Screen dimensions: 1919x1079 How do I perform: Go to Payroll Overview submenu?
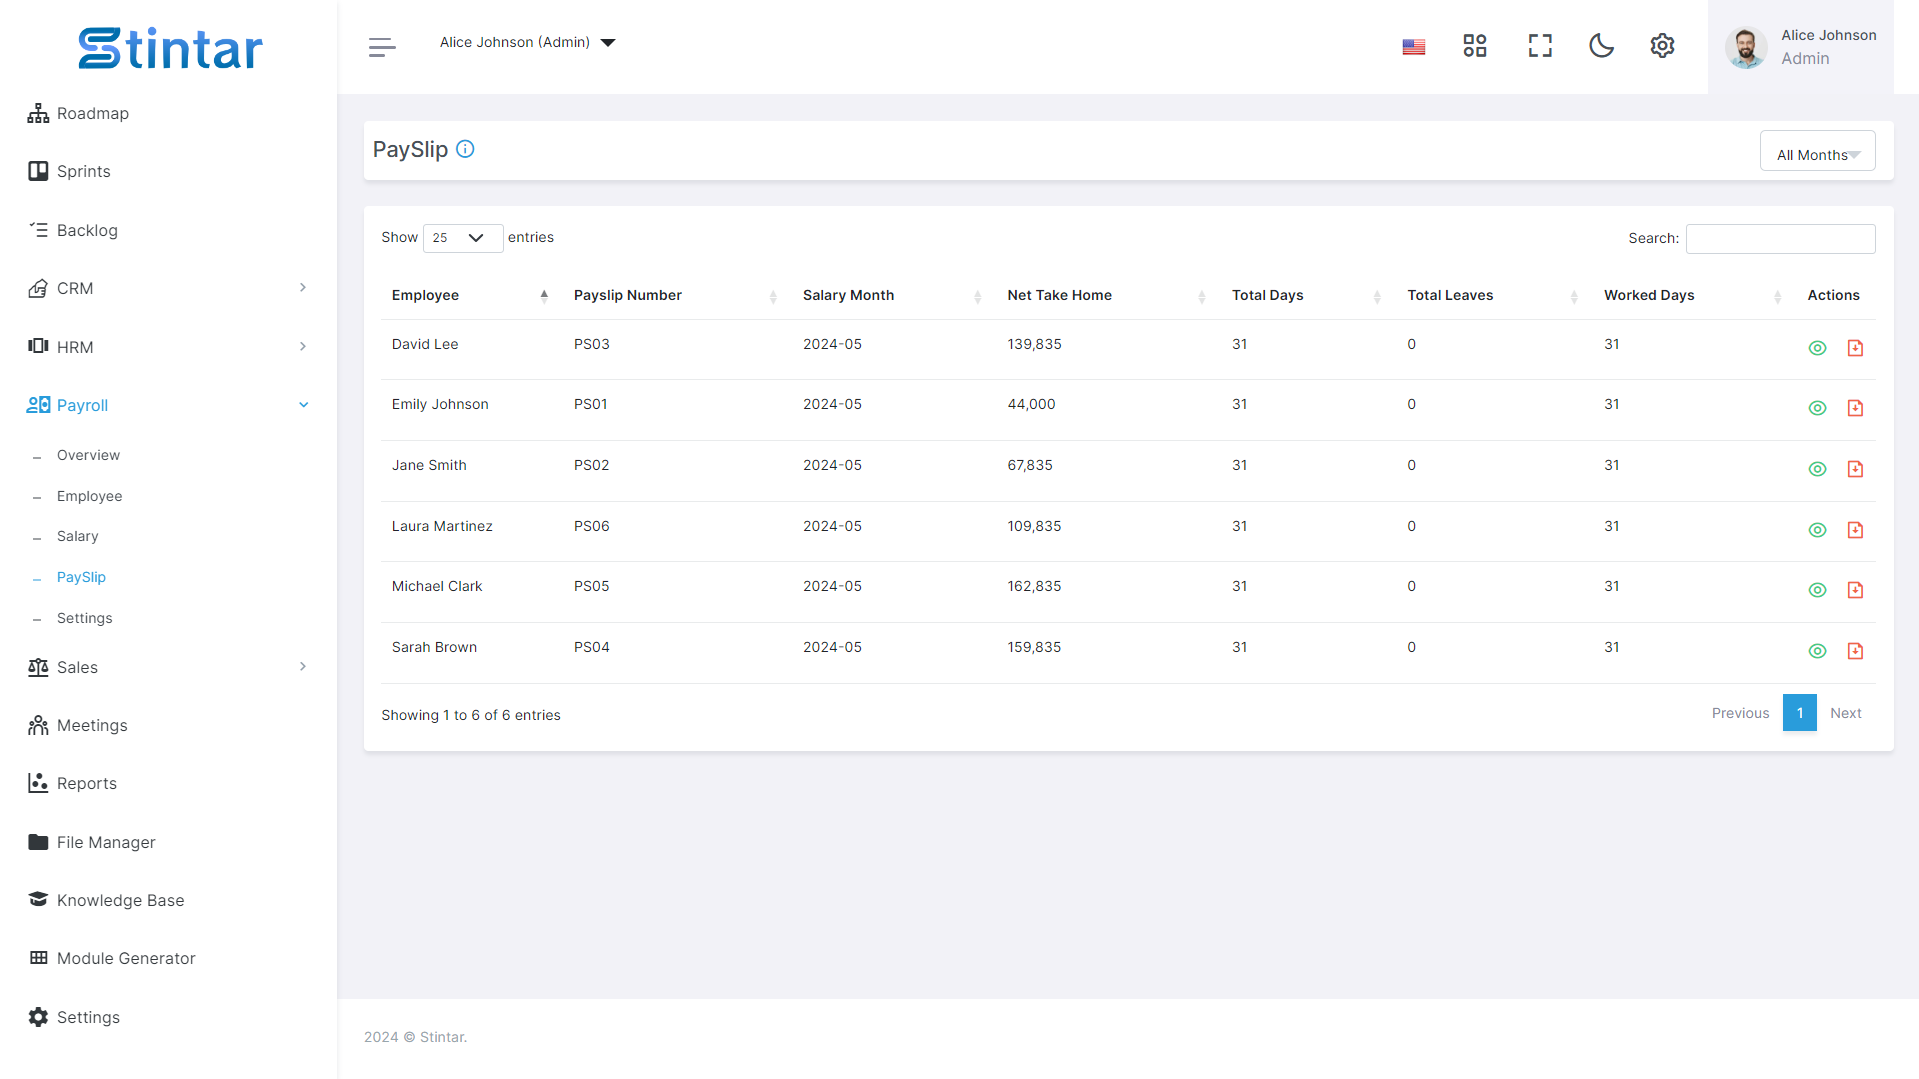pyautogui.click(x=88, y=455)
